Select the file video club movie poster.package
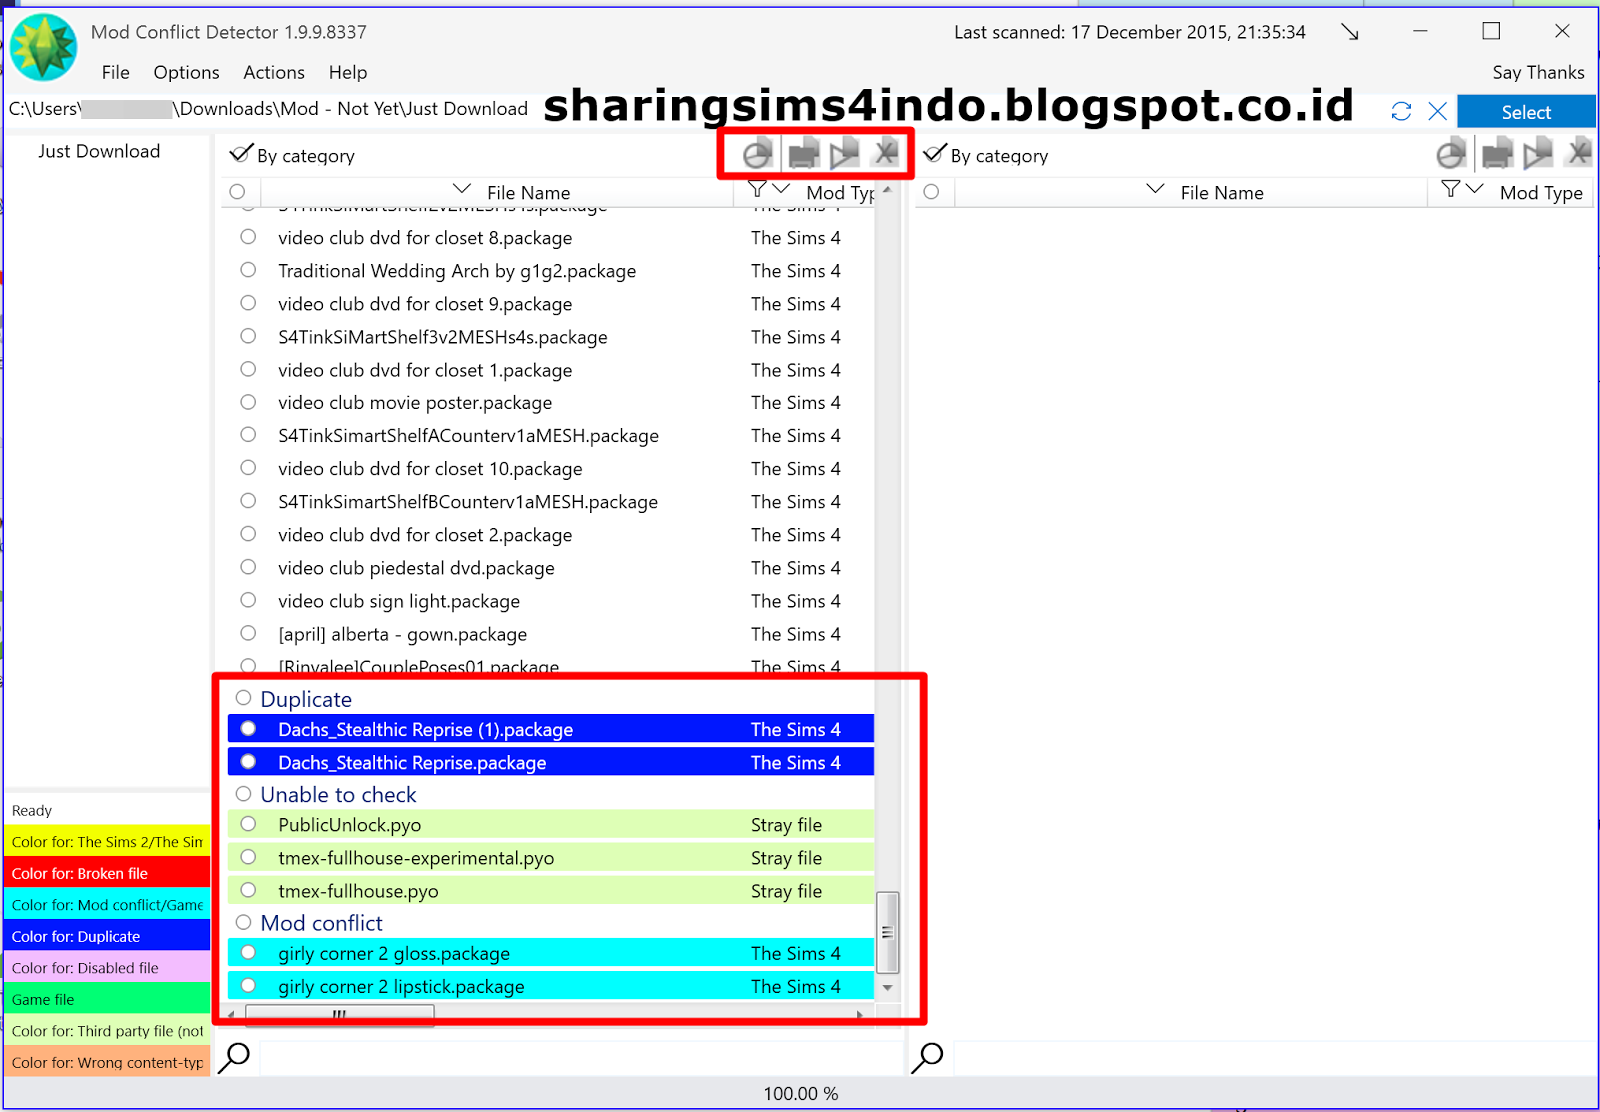 [551, 402]
